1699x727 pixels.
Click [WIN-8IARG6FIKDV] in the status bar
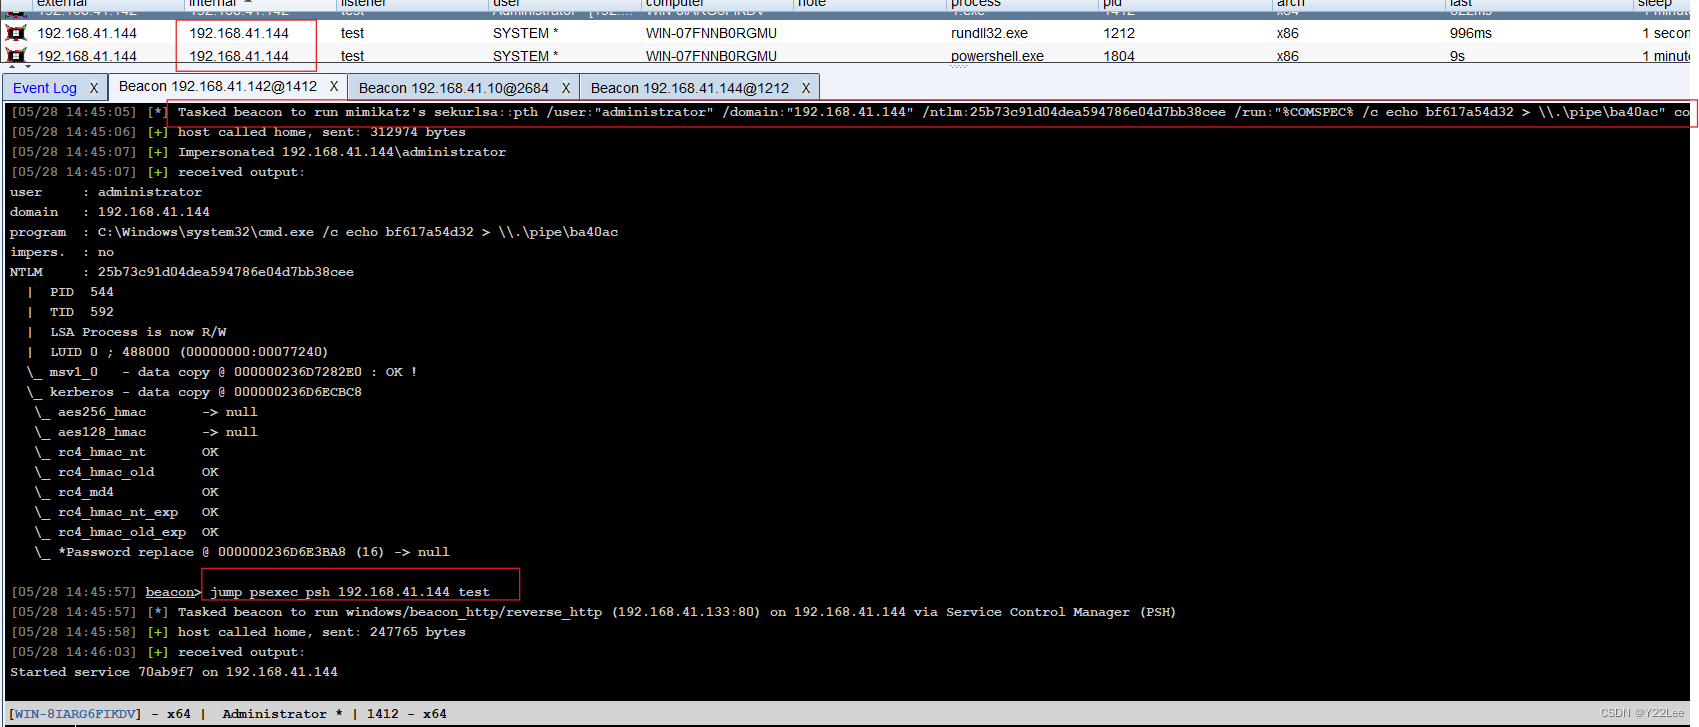pyautogui.click(x=76, y=714)
